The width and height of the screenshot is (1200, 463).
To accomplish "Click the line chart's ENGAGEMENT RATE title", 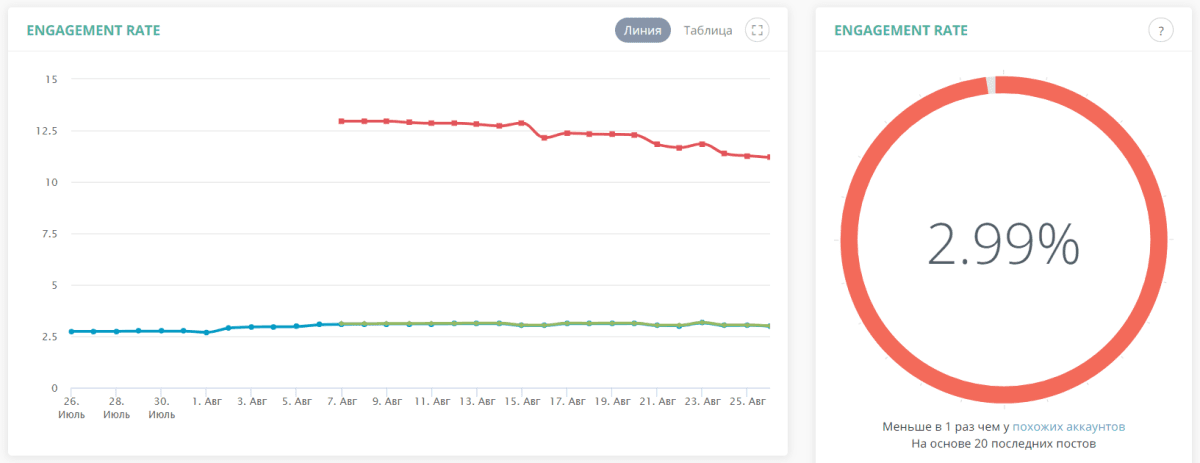I will pyautogui.click(x=93, y=30).
